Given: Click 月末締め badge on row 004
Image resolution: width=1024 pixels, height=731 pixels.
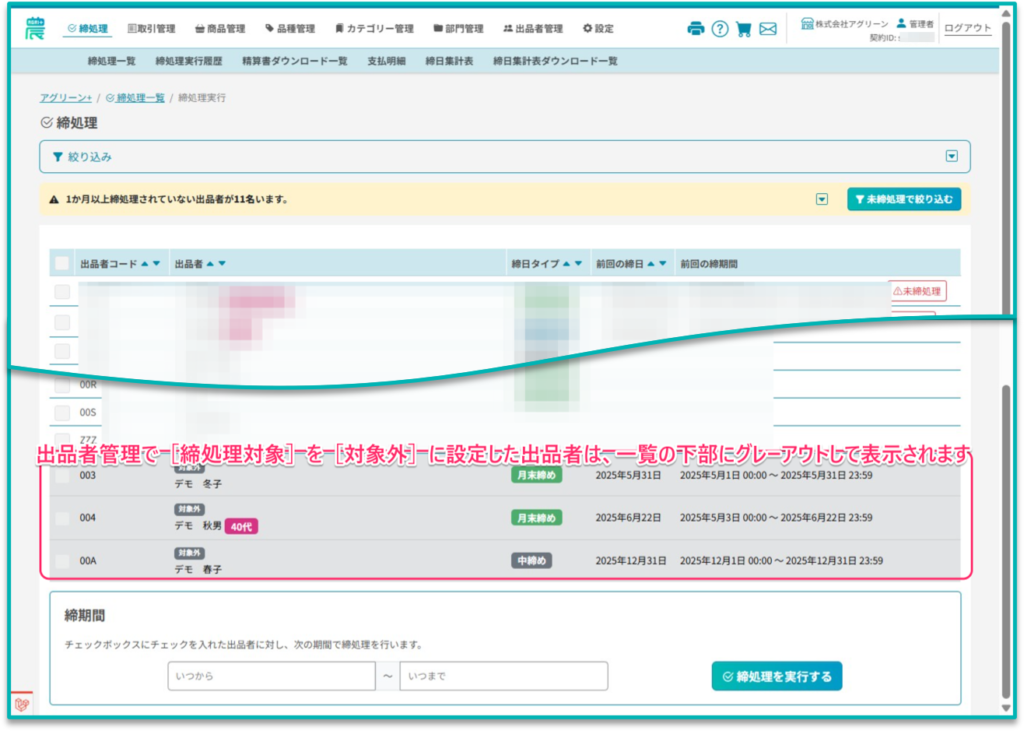Looking at the screenshot, I should click(536, 517).
